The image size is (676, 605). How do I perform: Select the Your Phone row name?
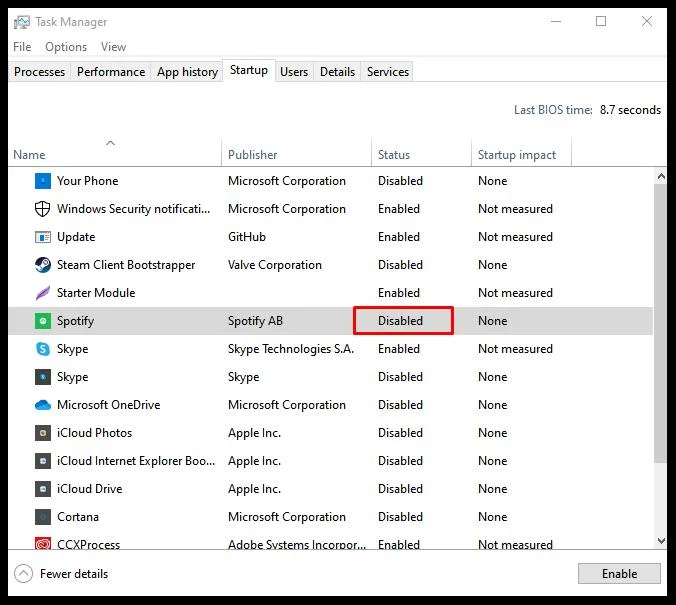click(x=88, y=181)
